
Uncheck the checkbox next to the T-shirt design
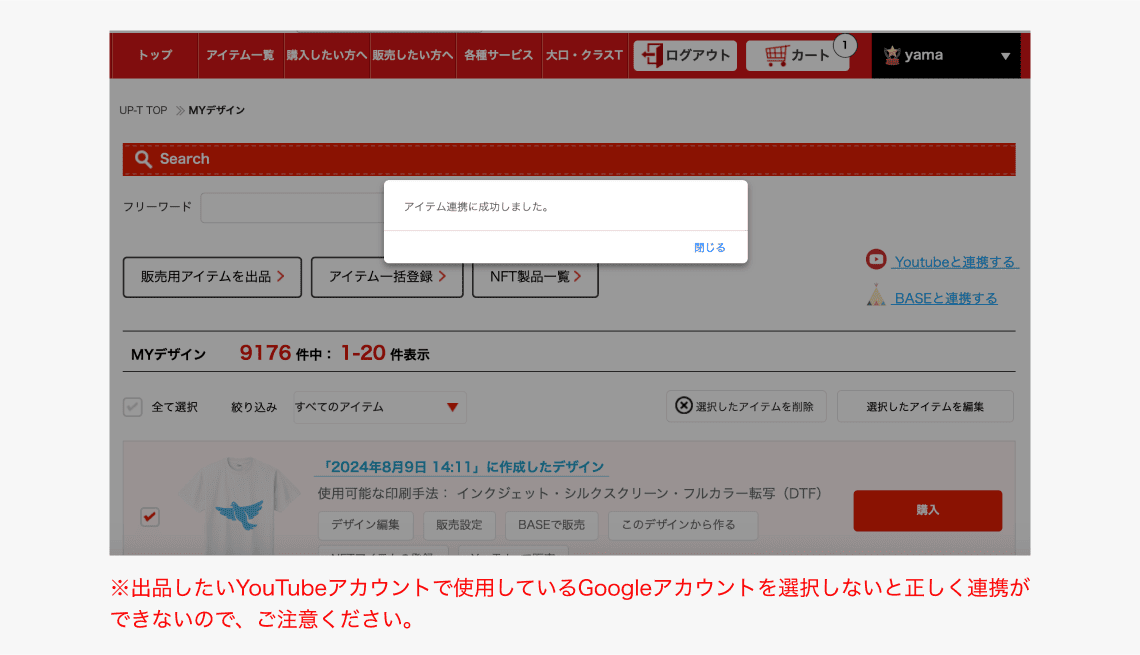[149, 517]
